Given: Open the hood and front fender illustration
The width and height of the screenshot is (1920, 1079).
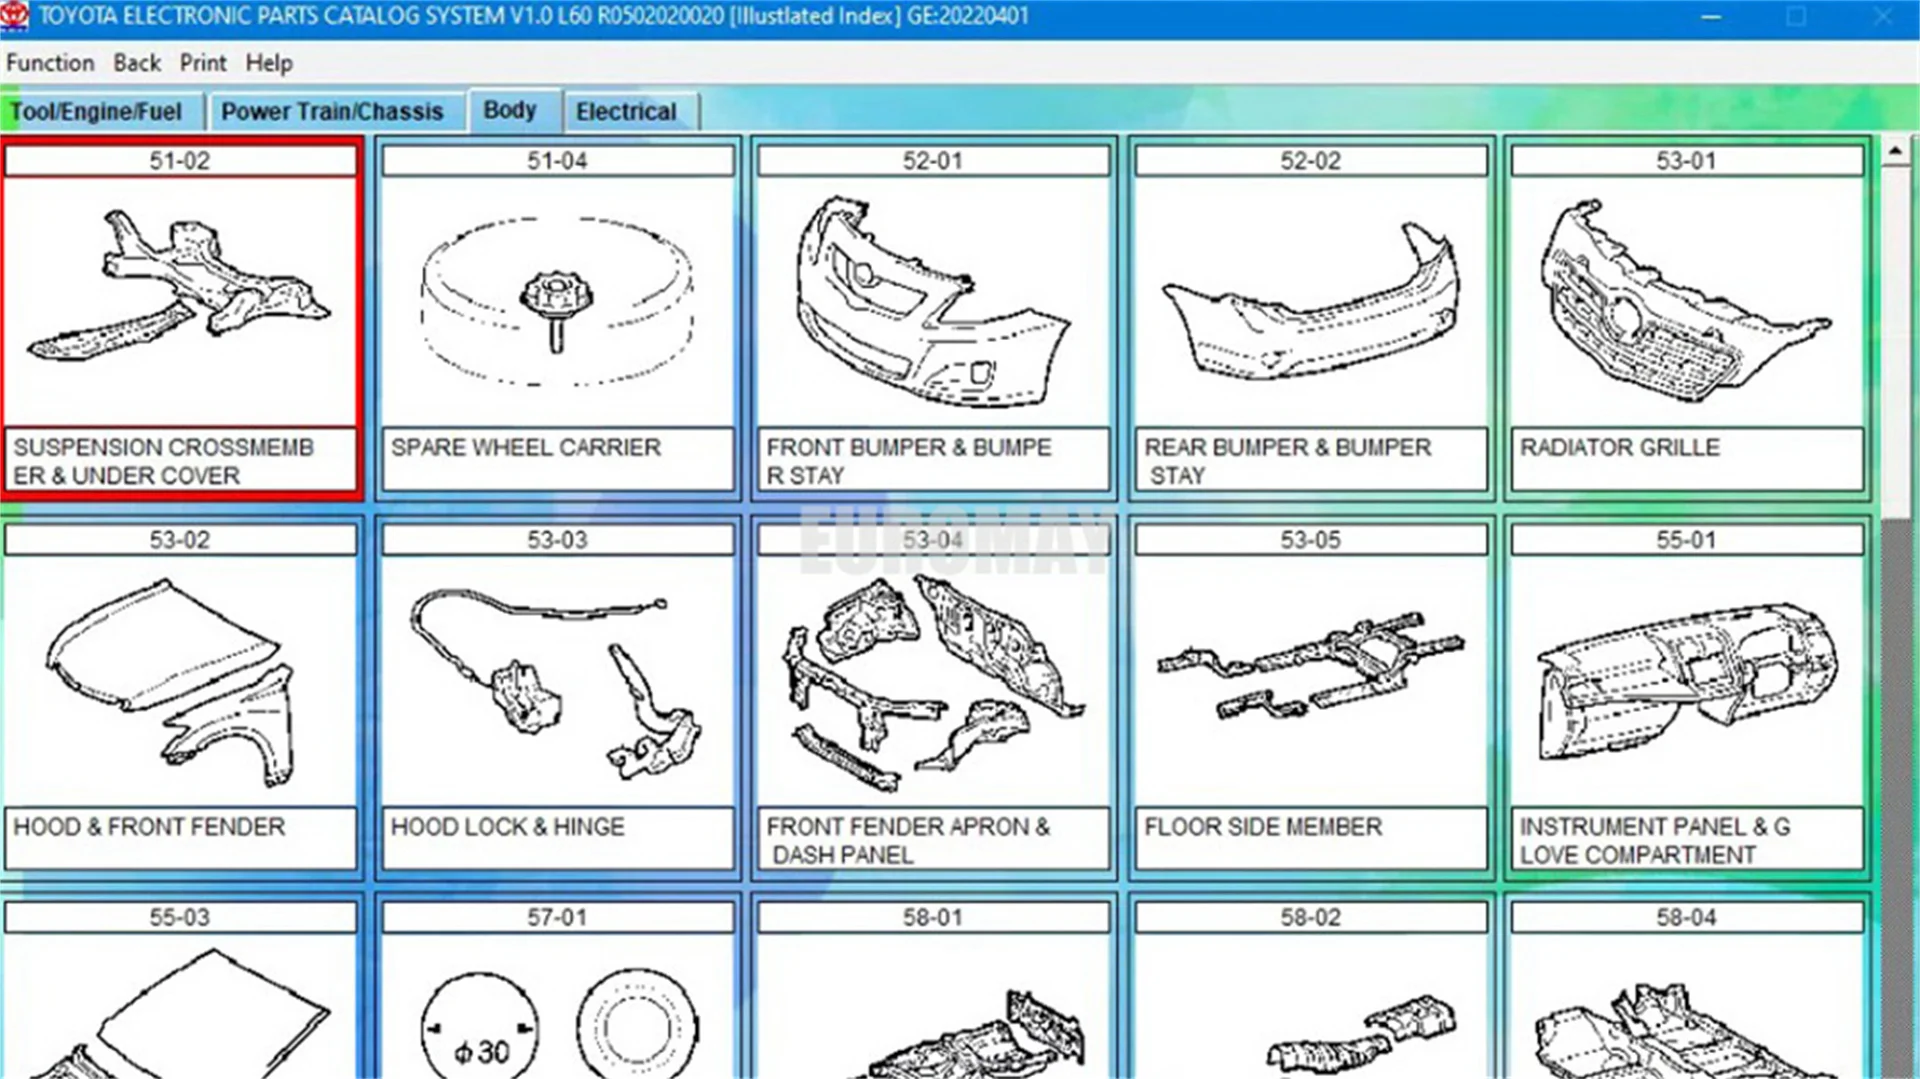Looking at the screenshot, I should click(x=180, y=681).
